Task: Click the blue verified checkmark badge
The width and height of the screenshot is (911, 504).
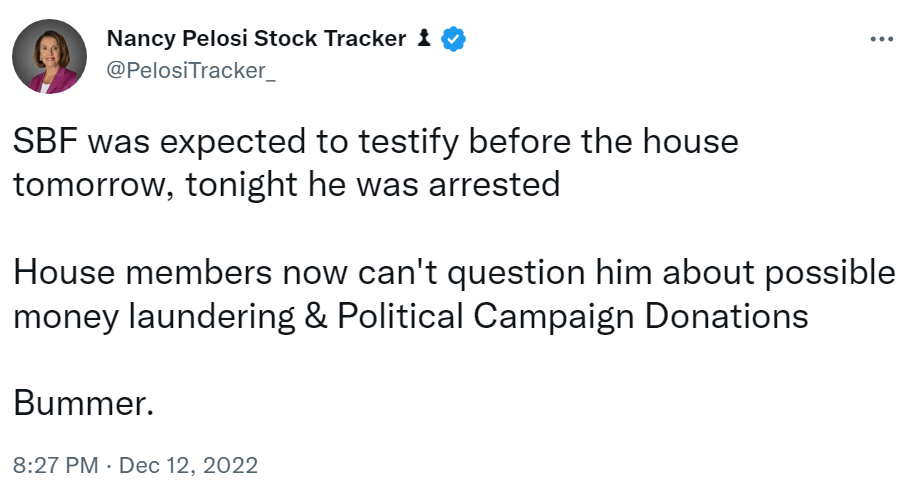Action: pos(454,39)
